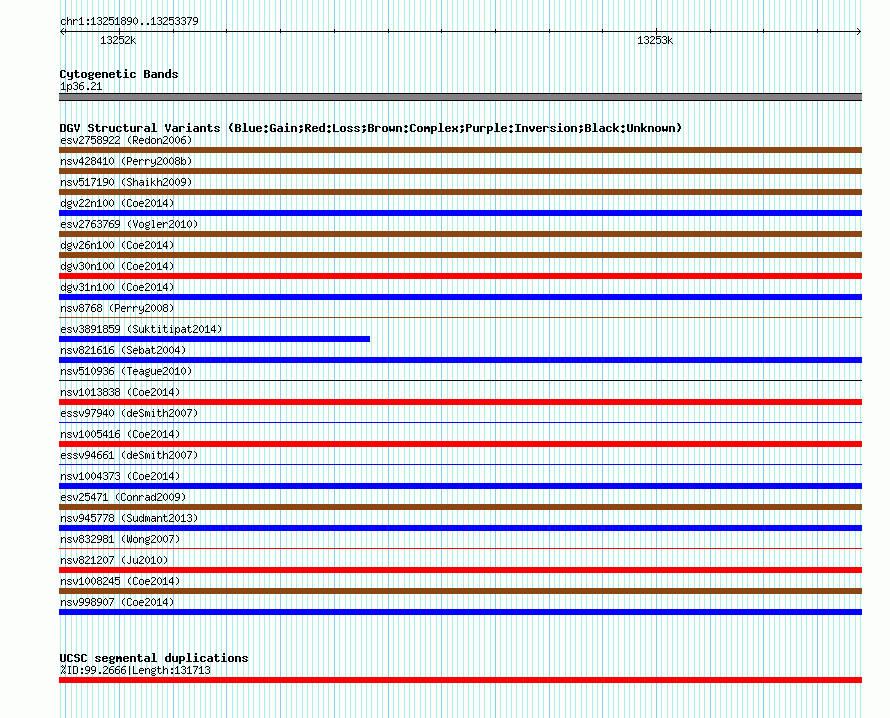The width and height of the screenshot is (890, 718).
Task: Select the blue gain bar under dgv22n100
Action: 460,213
